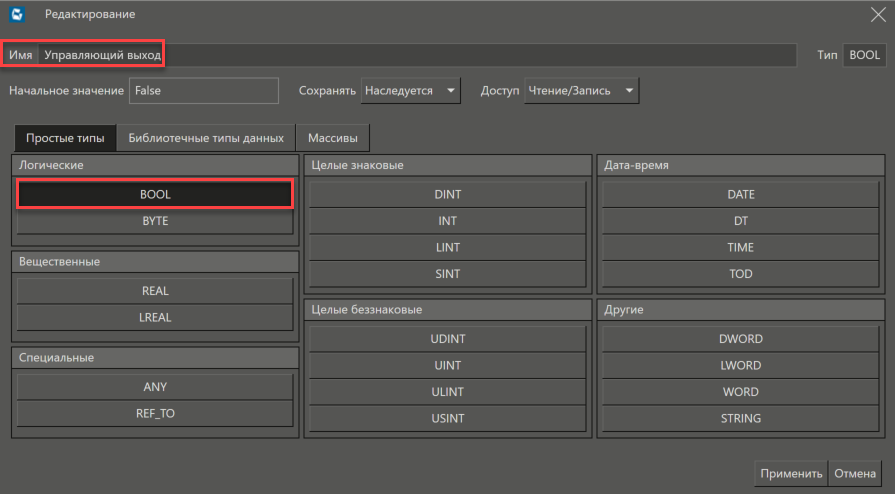Image resolution: width=895 pixels, height=494 pixels.
Task: Choose the DATE type button
Action: 741,194
